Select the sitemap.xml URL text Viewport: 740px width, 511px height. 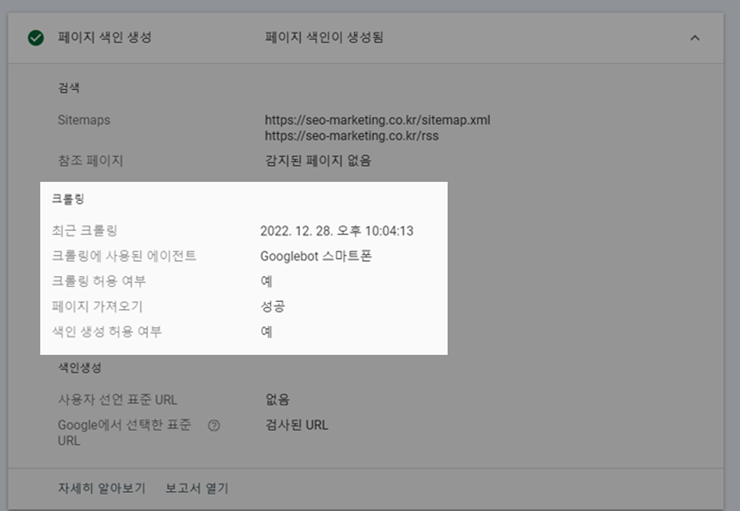377,120
